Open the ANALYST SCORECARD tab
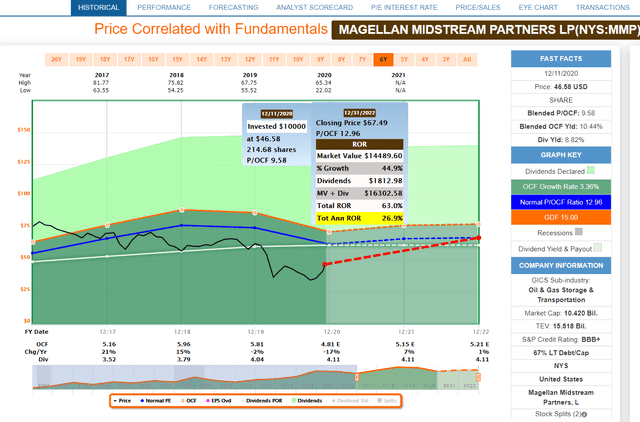640x422 pixels. click(314, 7)
